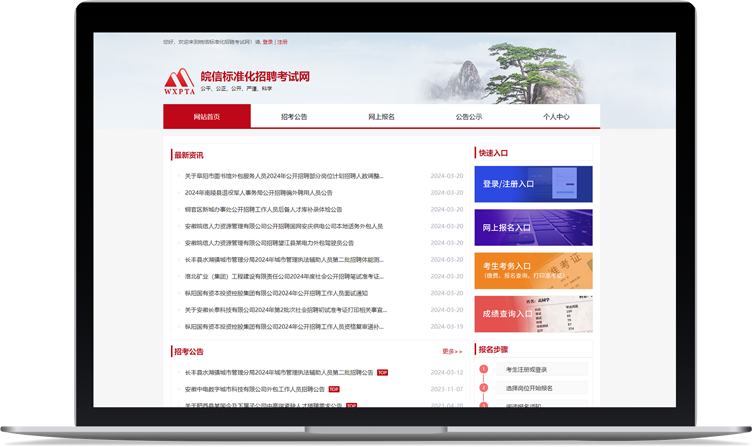Image resolution: width=752 pixels, height=447 pixels.
Task: Open the 成绩查询入口 red banner
Action: click(533, 313)
